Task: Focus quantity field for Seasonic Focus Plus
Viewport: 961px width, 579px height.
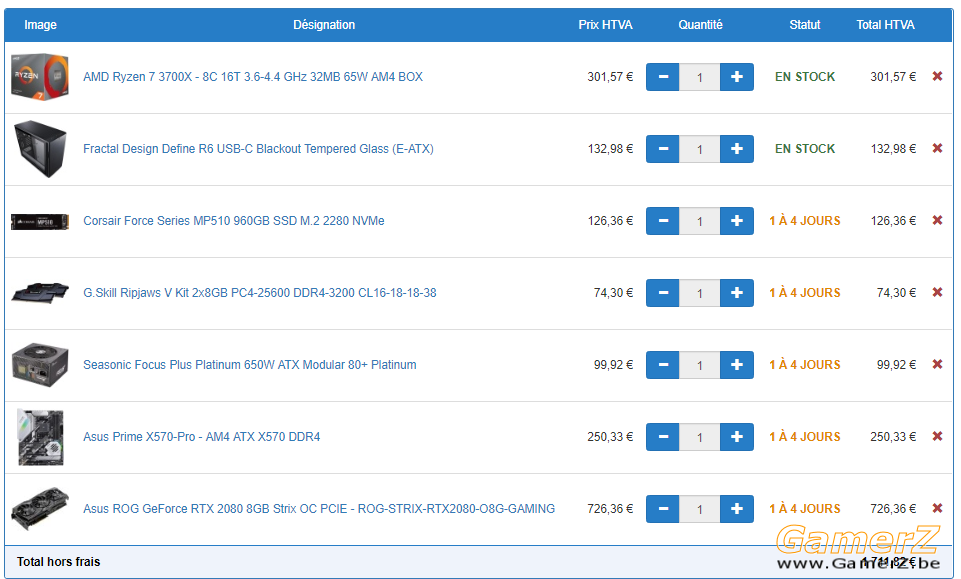Action: (x=699, y=365)
